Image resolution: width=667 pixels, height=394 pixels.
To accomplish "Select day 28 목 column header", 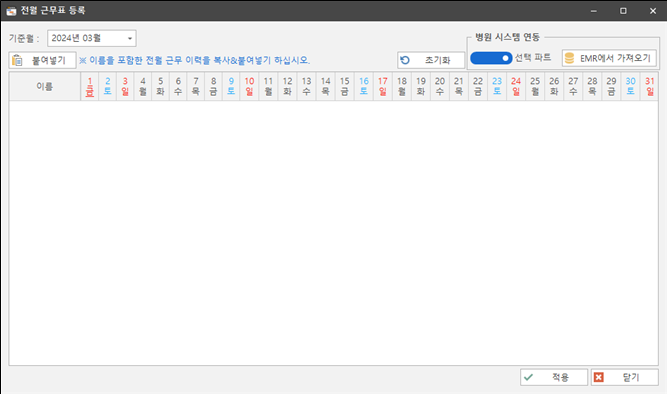I will [592, 86].
